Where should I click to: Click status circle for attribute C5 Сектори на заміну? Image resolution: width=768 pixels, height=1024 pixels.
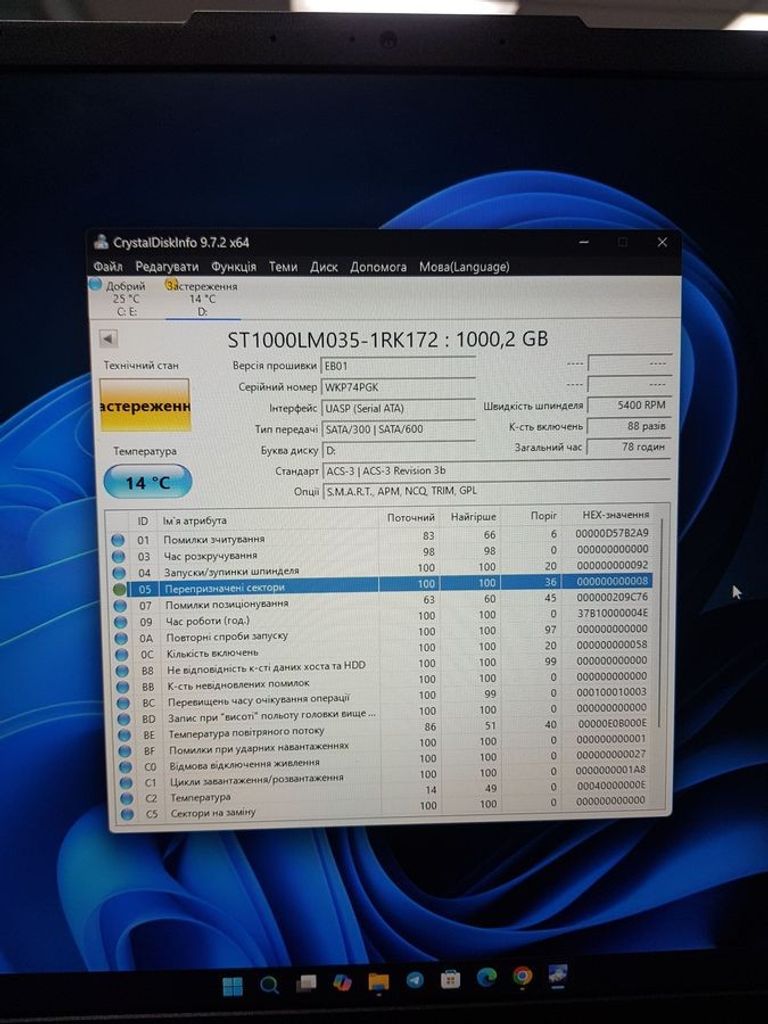coord(127,814)
